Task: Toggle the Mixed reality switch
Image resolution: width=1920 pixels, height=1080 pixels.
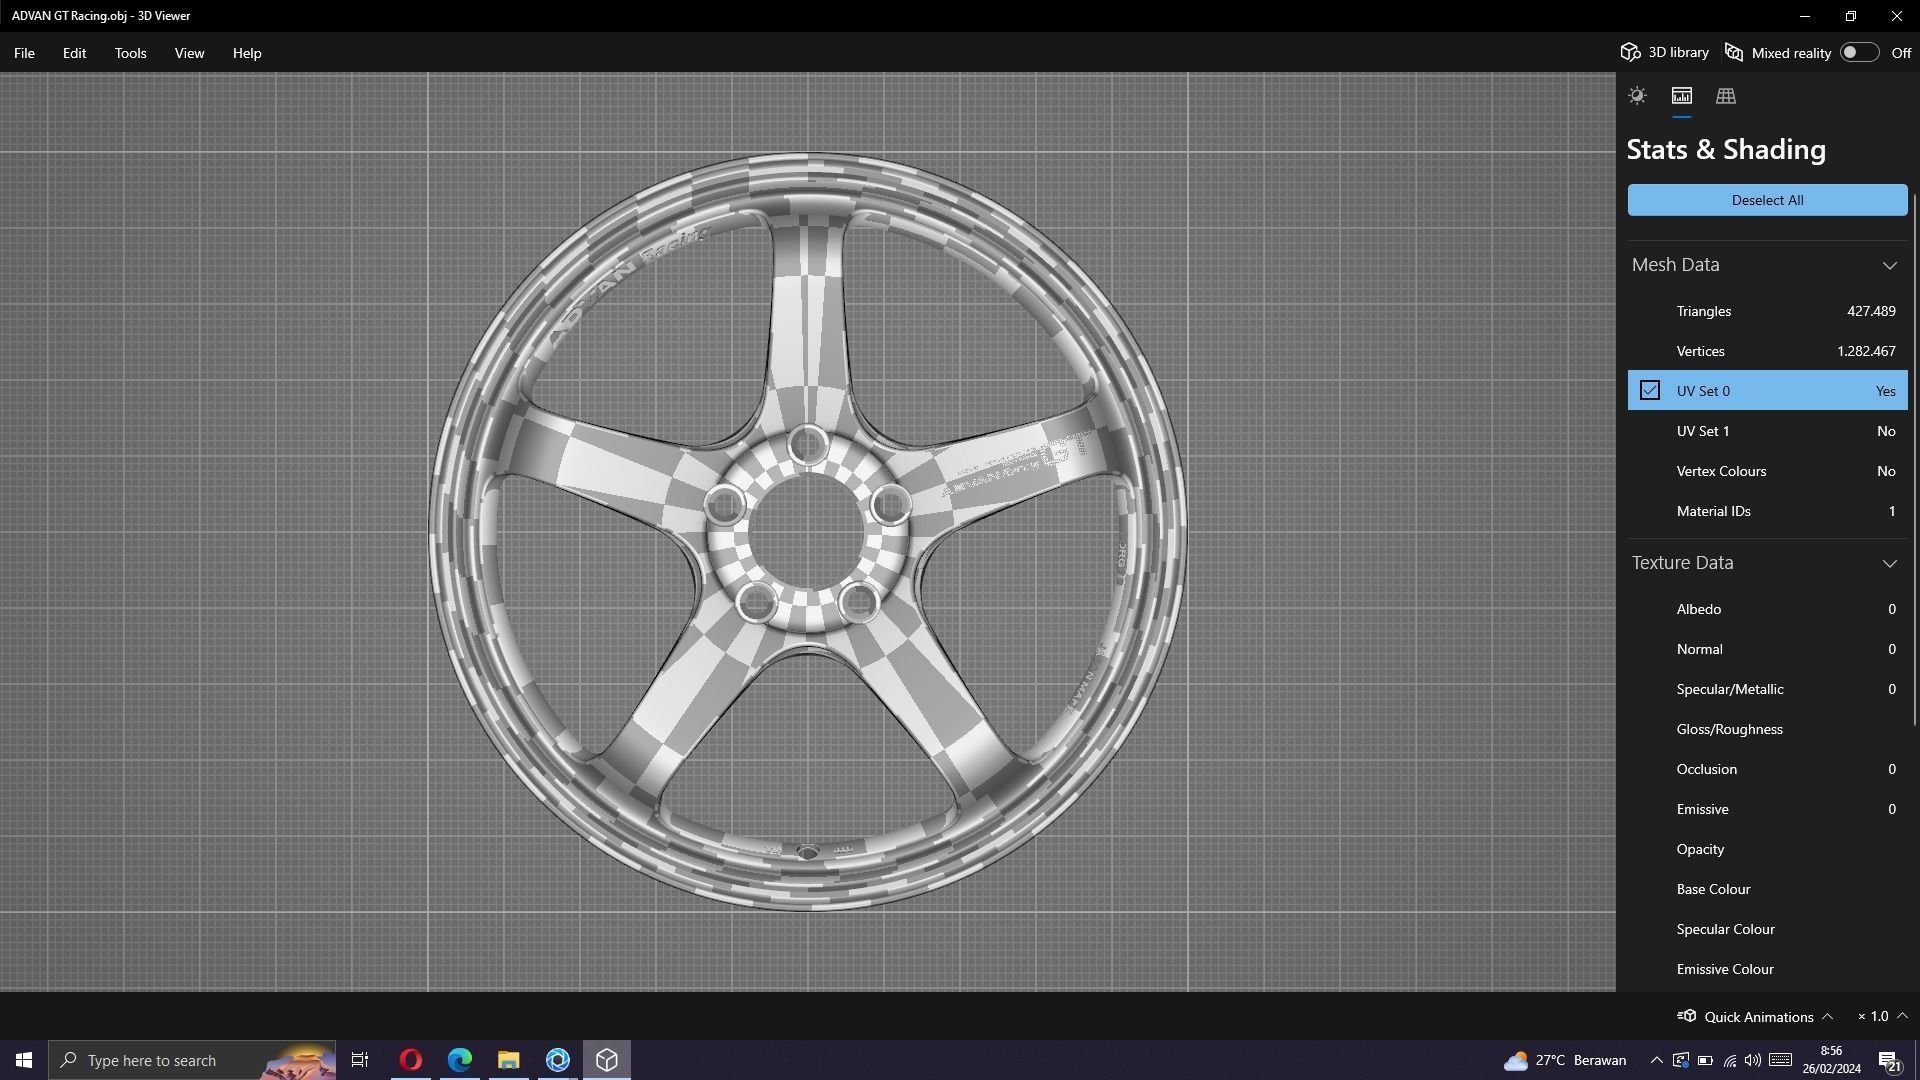Action: point(1858,53)
